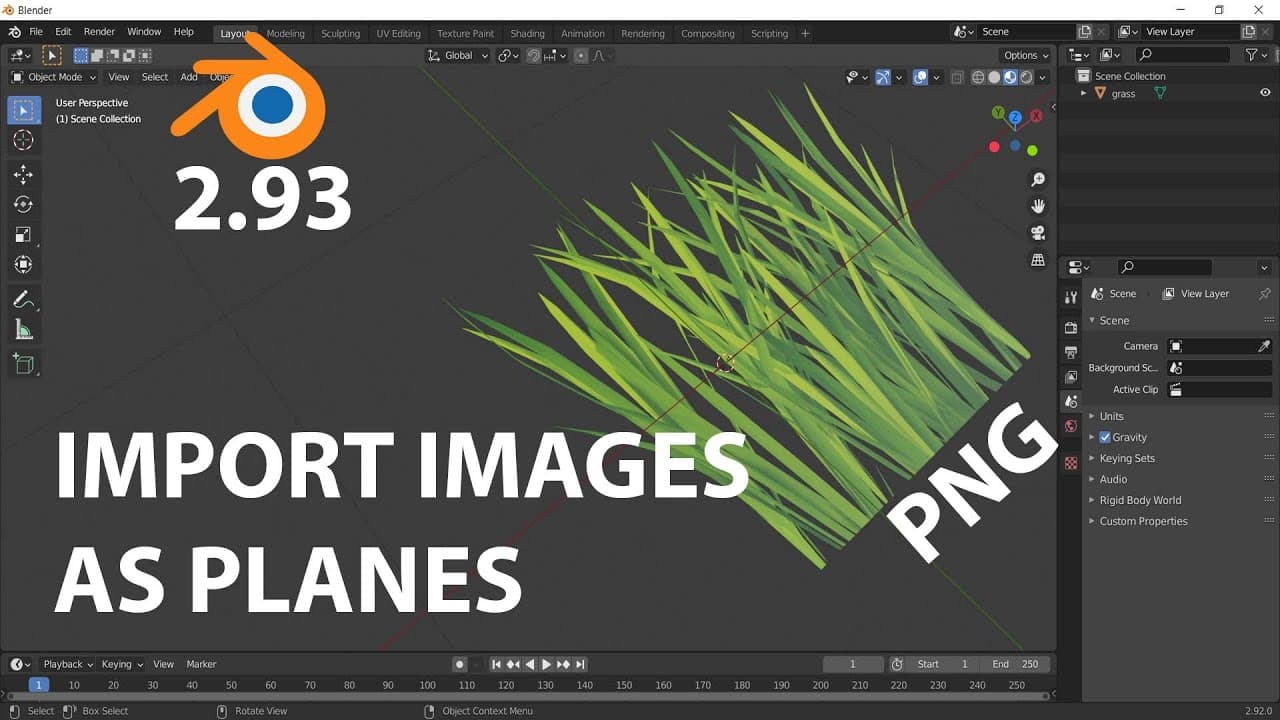This screenshot has height=720, width=1280.
Task: Expand the grass object tree arrow
Action: (1084, 93)
